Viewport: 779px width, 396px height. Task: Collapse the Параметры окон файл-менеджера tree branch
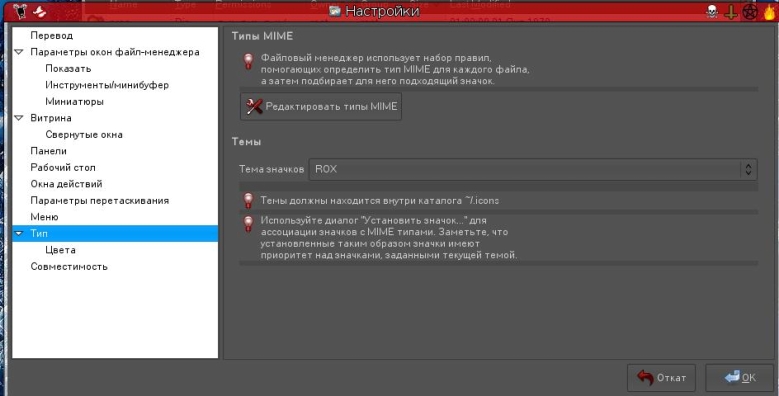coord(19,52)
